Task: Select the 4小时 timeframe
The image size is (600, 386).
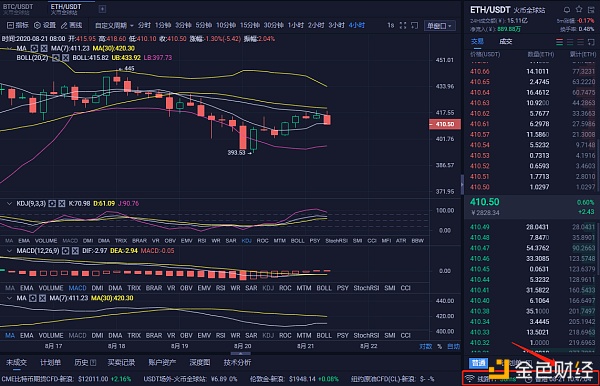Action: pos(357,25)
